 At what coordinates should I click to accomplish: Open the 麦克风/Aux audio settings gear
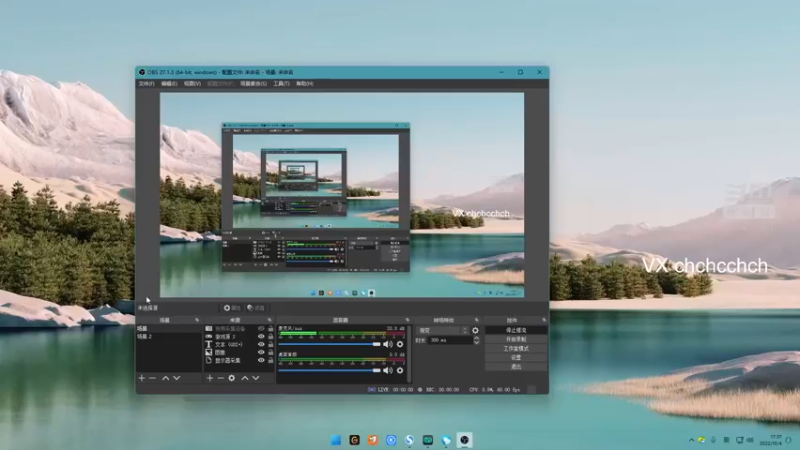point(400,344)
